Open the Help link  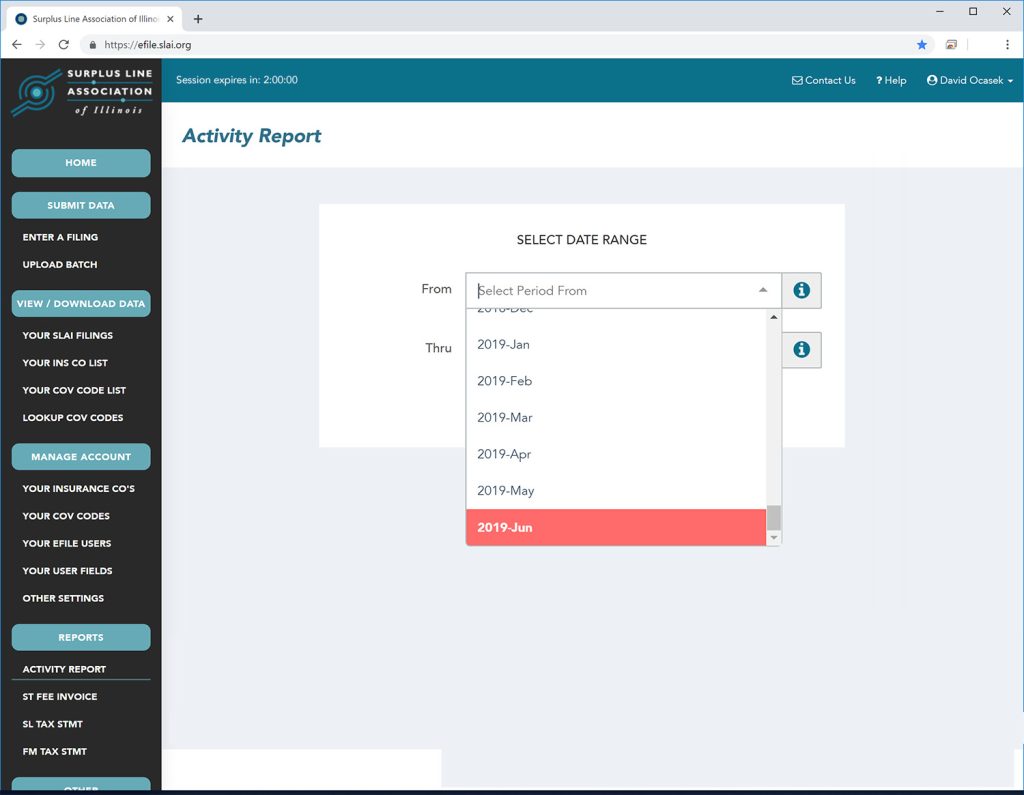click(x=891, y=80)
